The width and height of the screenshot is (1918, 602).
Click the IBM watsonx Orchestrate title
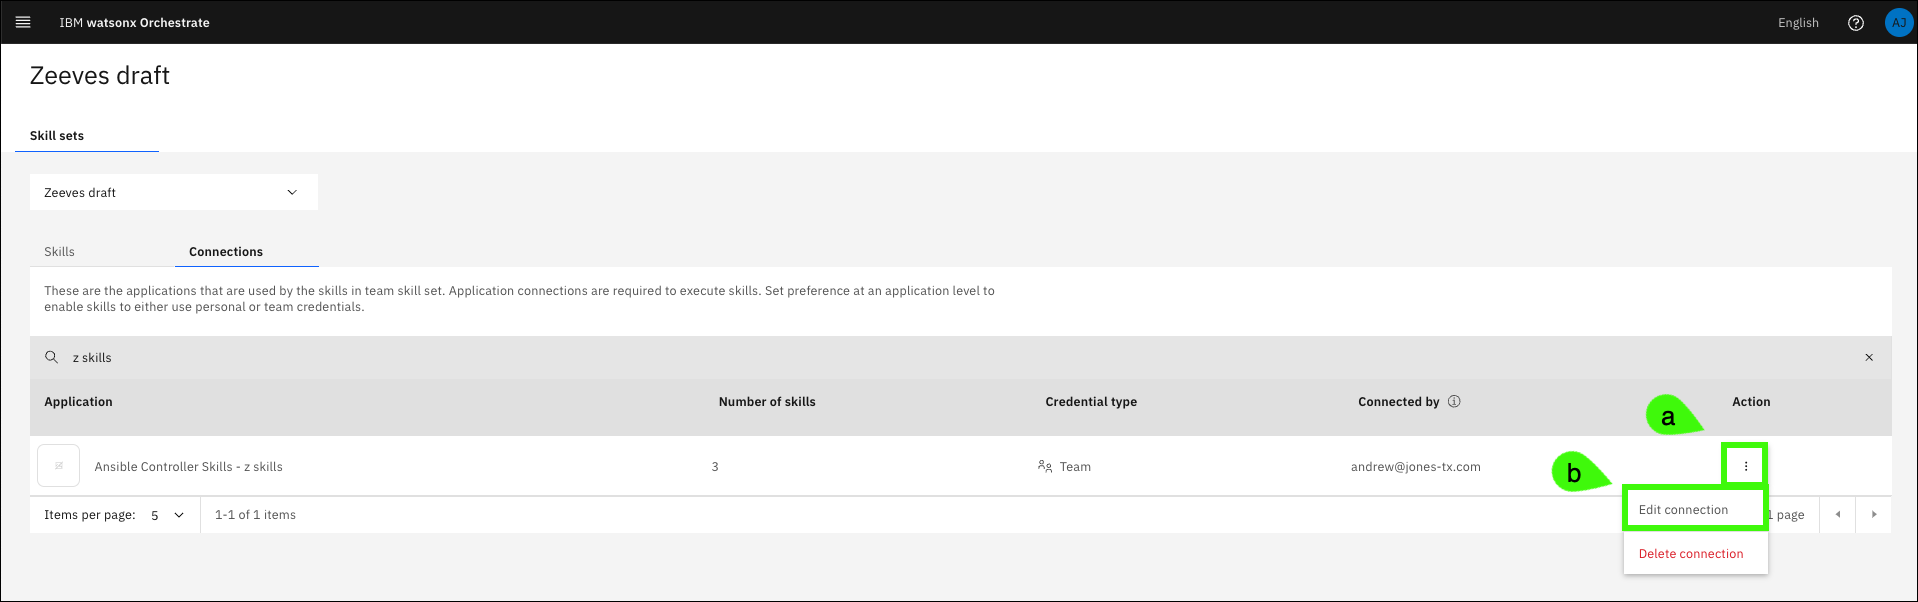pyautogui.click(x=134, y=23)
